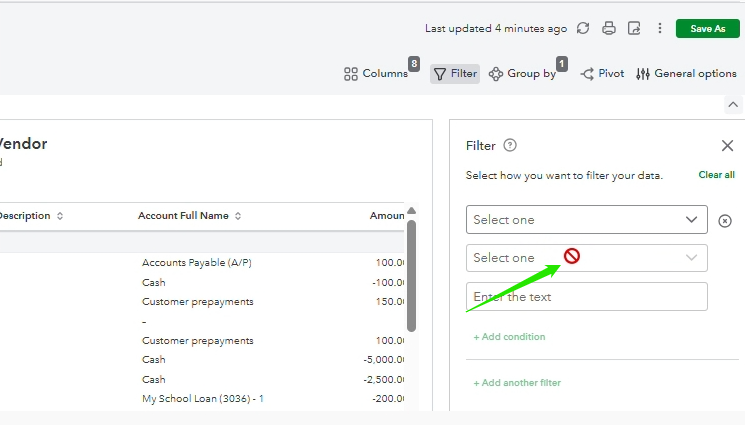Refresh the report data
The width and height of the screenshot is (745, 425).
[x=583, y=29]
